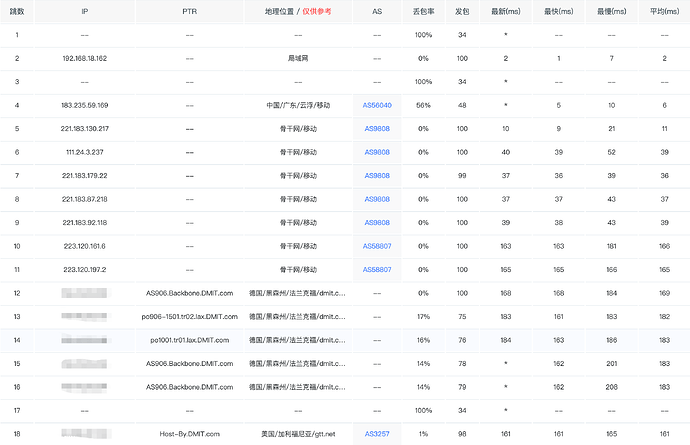Click the 16% packet loss value
This screenshot has width=690, height=445.
click(x=423, y=340)
